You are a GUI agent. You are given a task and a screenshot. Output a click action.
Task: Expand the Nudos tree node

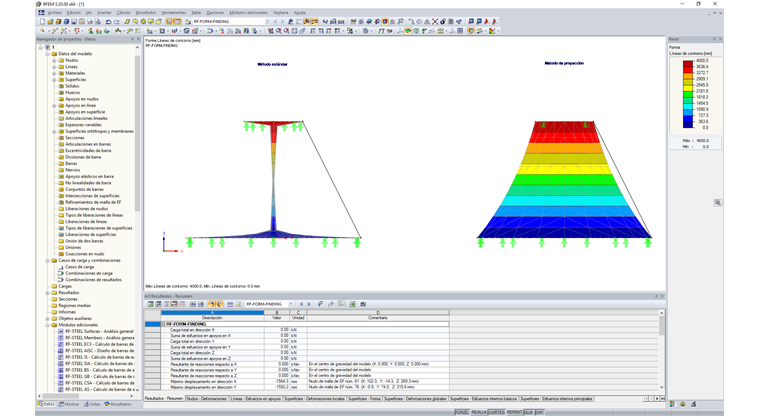(54, 60)
